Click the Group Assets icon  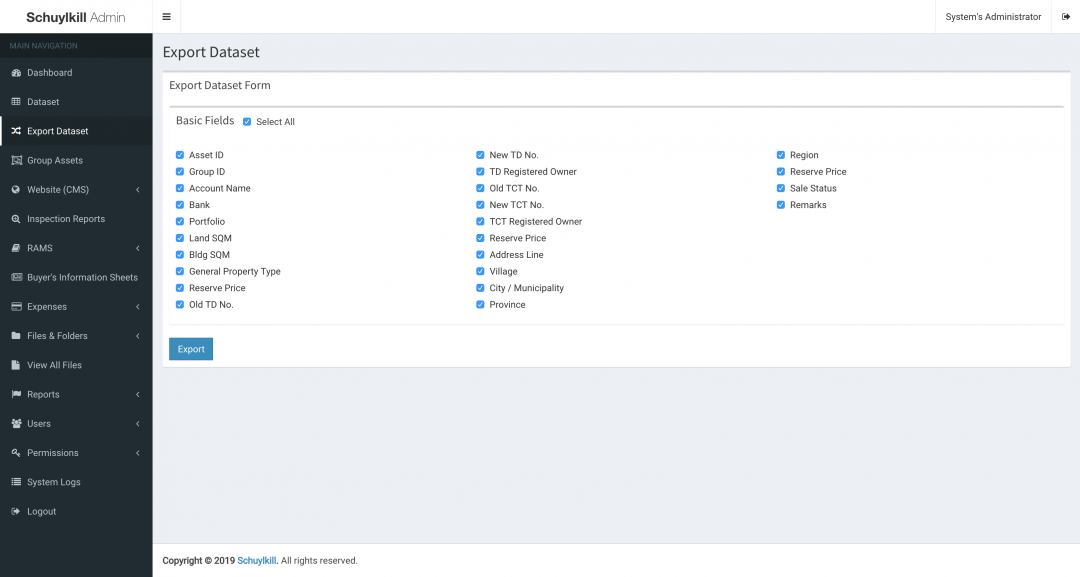tap(16, 160)
